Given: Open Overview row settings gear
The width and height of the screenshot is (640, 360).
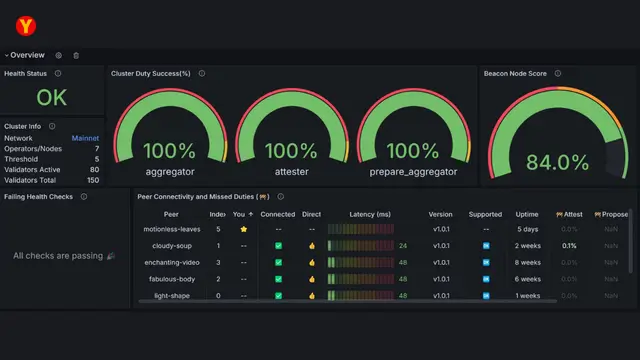Looking at the screenshot, I should 58,56.
